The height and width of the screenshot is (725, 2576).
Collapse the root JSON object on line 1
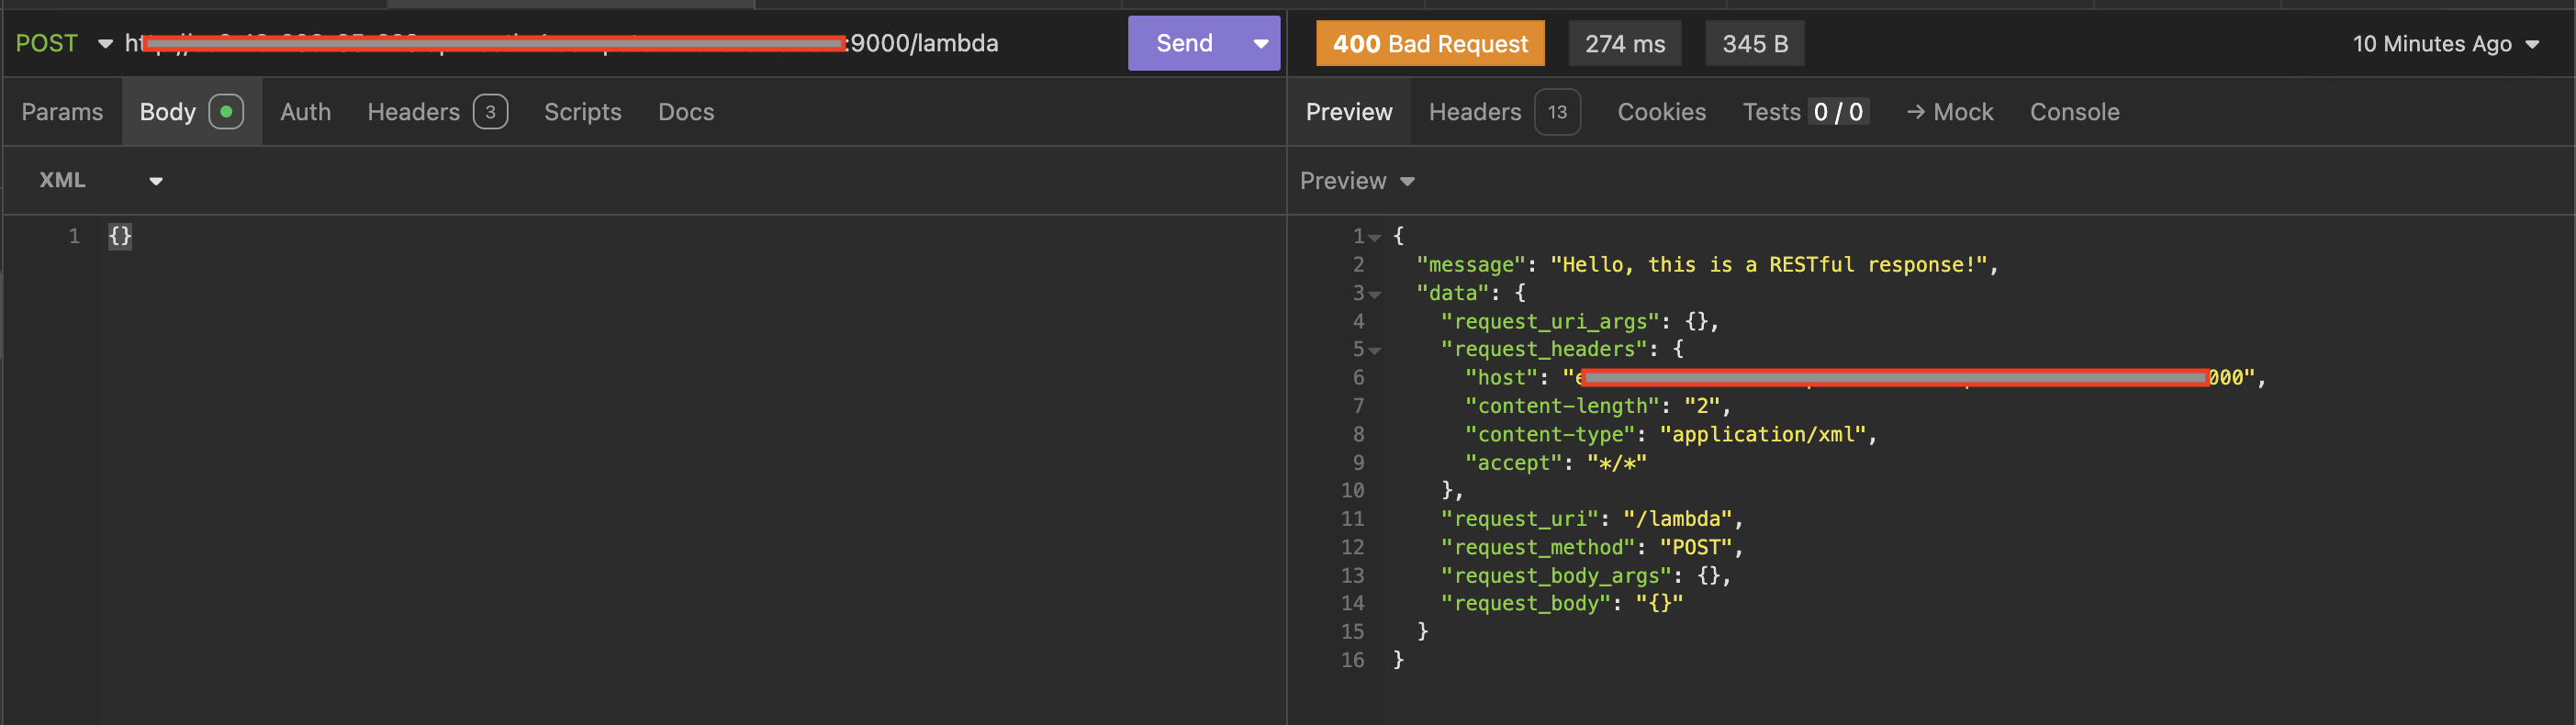pos(1375,237)
